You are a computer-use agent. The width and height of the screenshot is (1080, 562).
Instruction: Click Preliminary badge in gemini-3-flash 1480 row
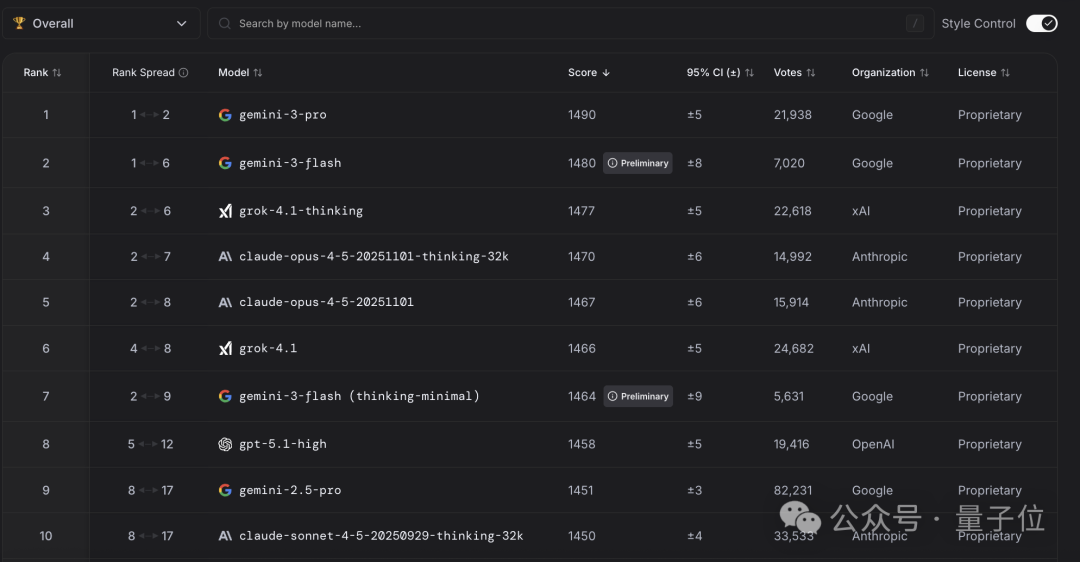click(x=638, y=163)
